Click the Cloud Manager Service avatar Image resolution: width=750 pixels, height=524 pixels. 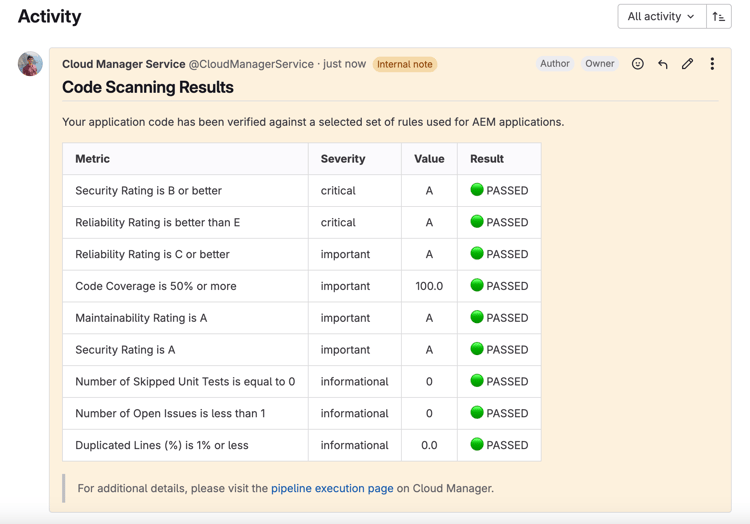[x=30, y=64]
